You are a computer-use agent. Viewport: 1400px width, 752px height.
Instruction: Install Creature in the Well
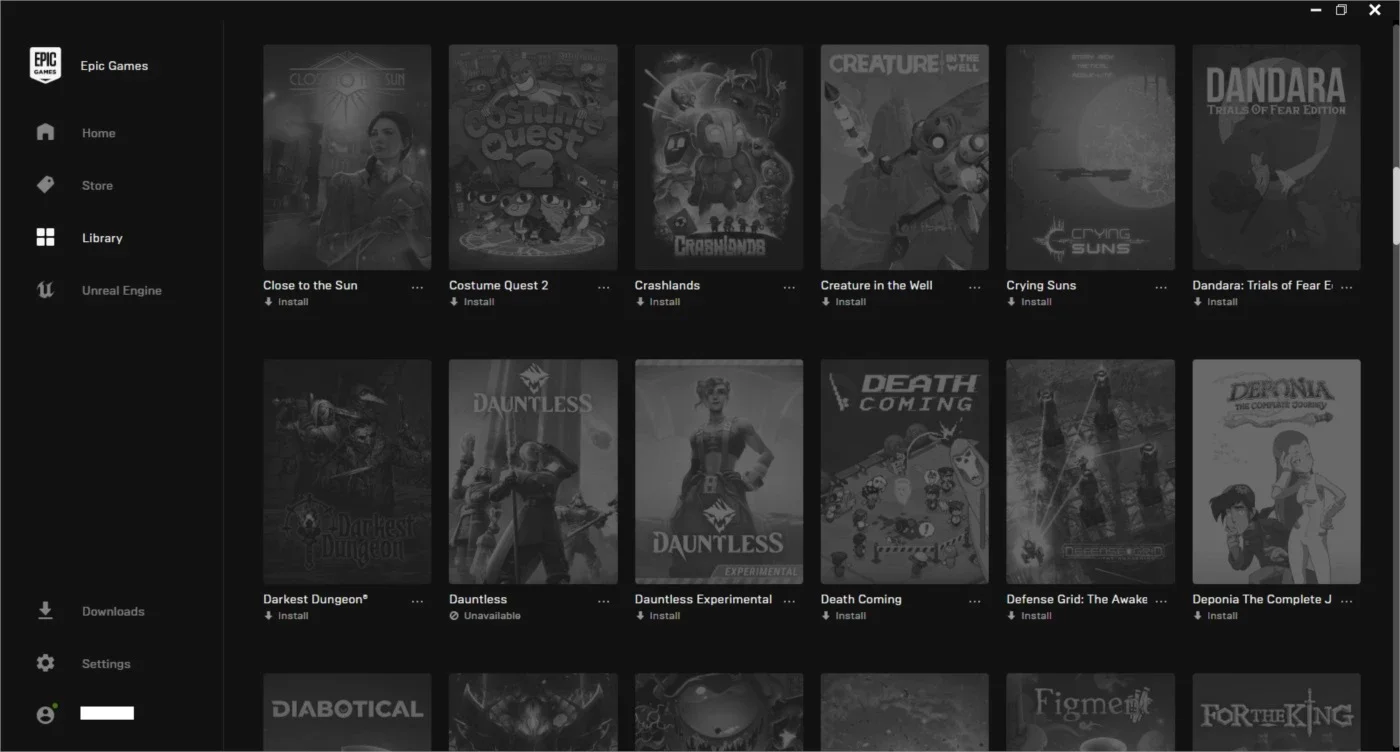click(844, 302)
